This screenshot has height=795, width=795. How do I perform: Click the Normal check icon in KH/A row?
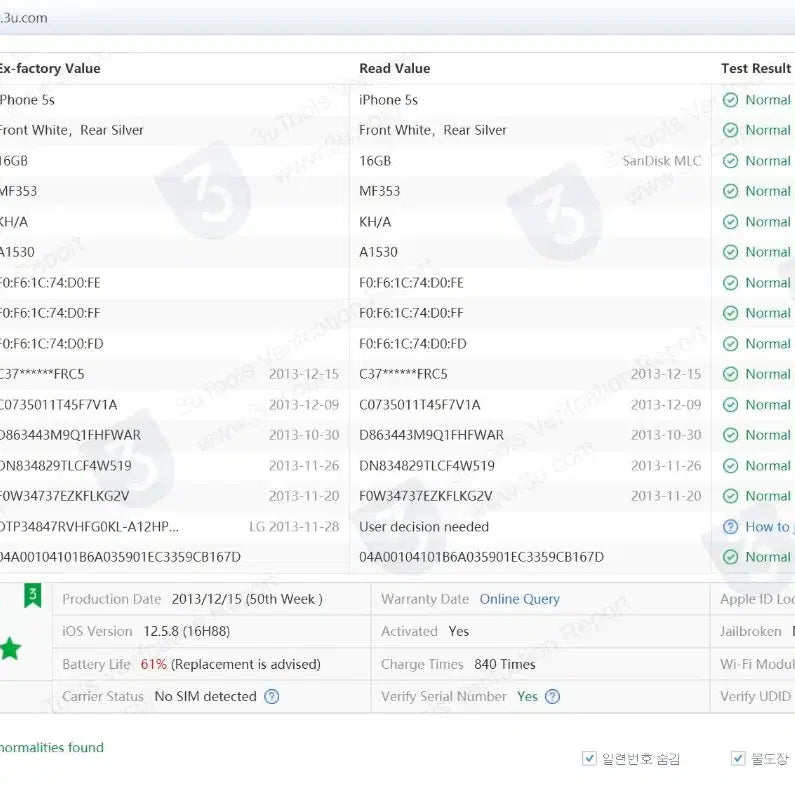(730, 222)
